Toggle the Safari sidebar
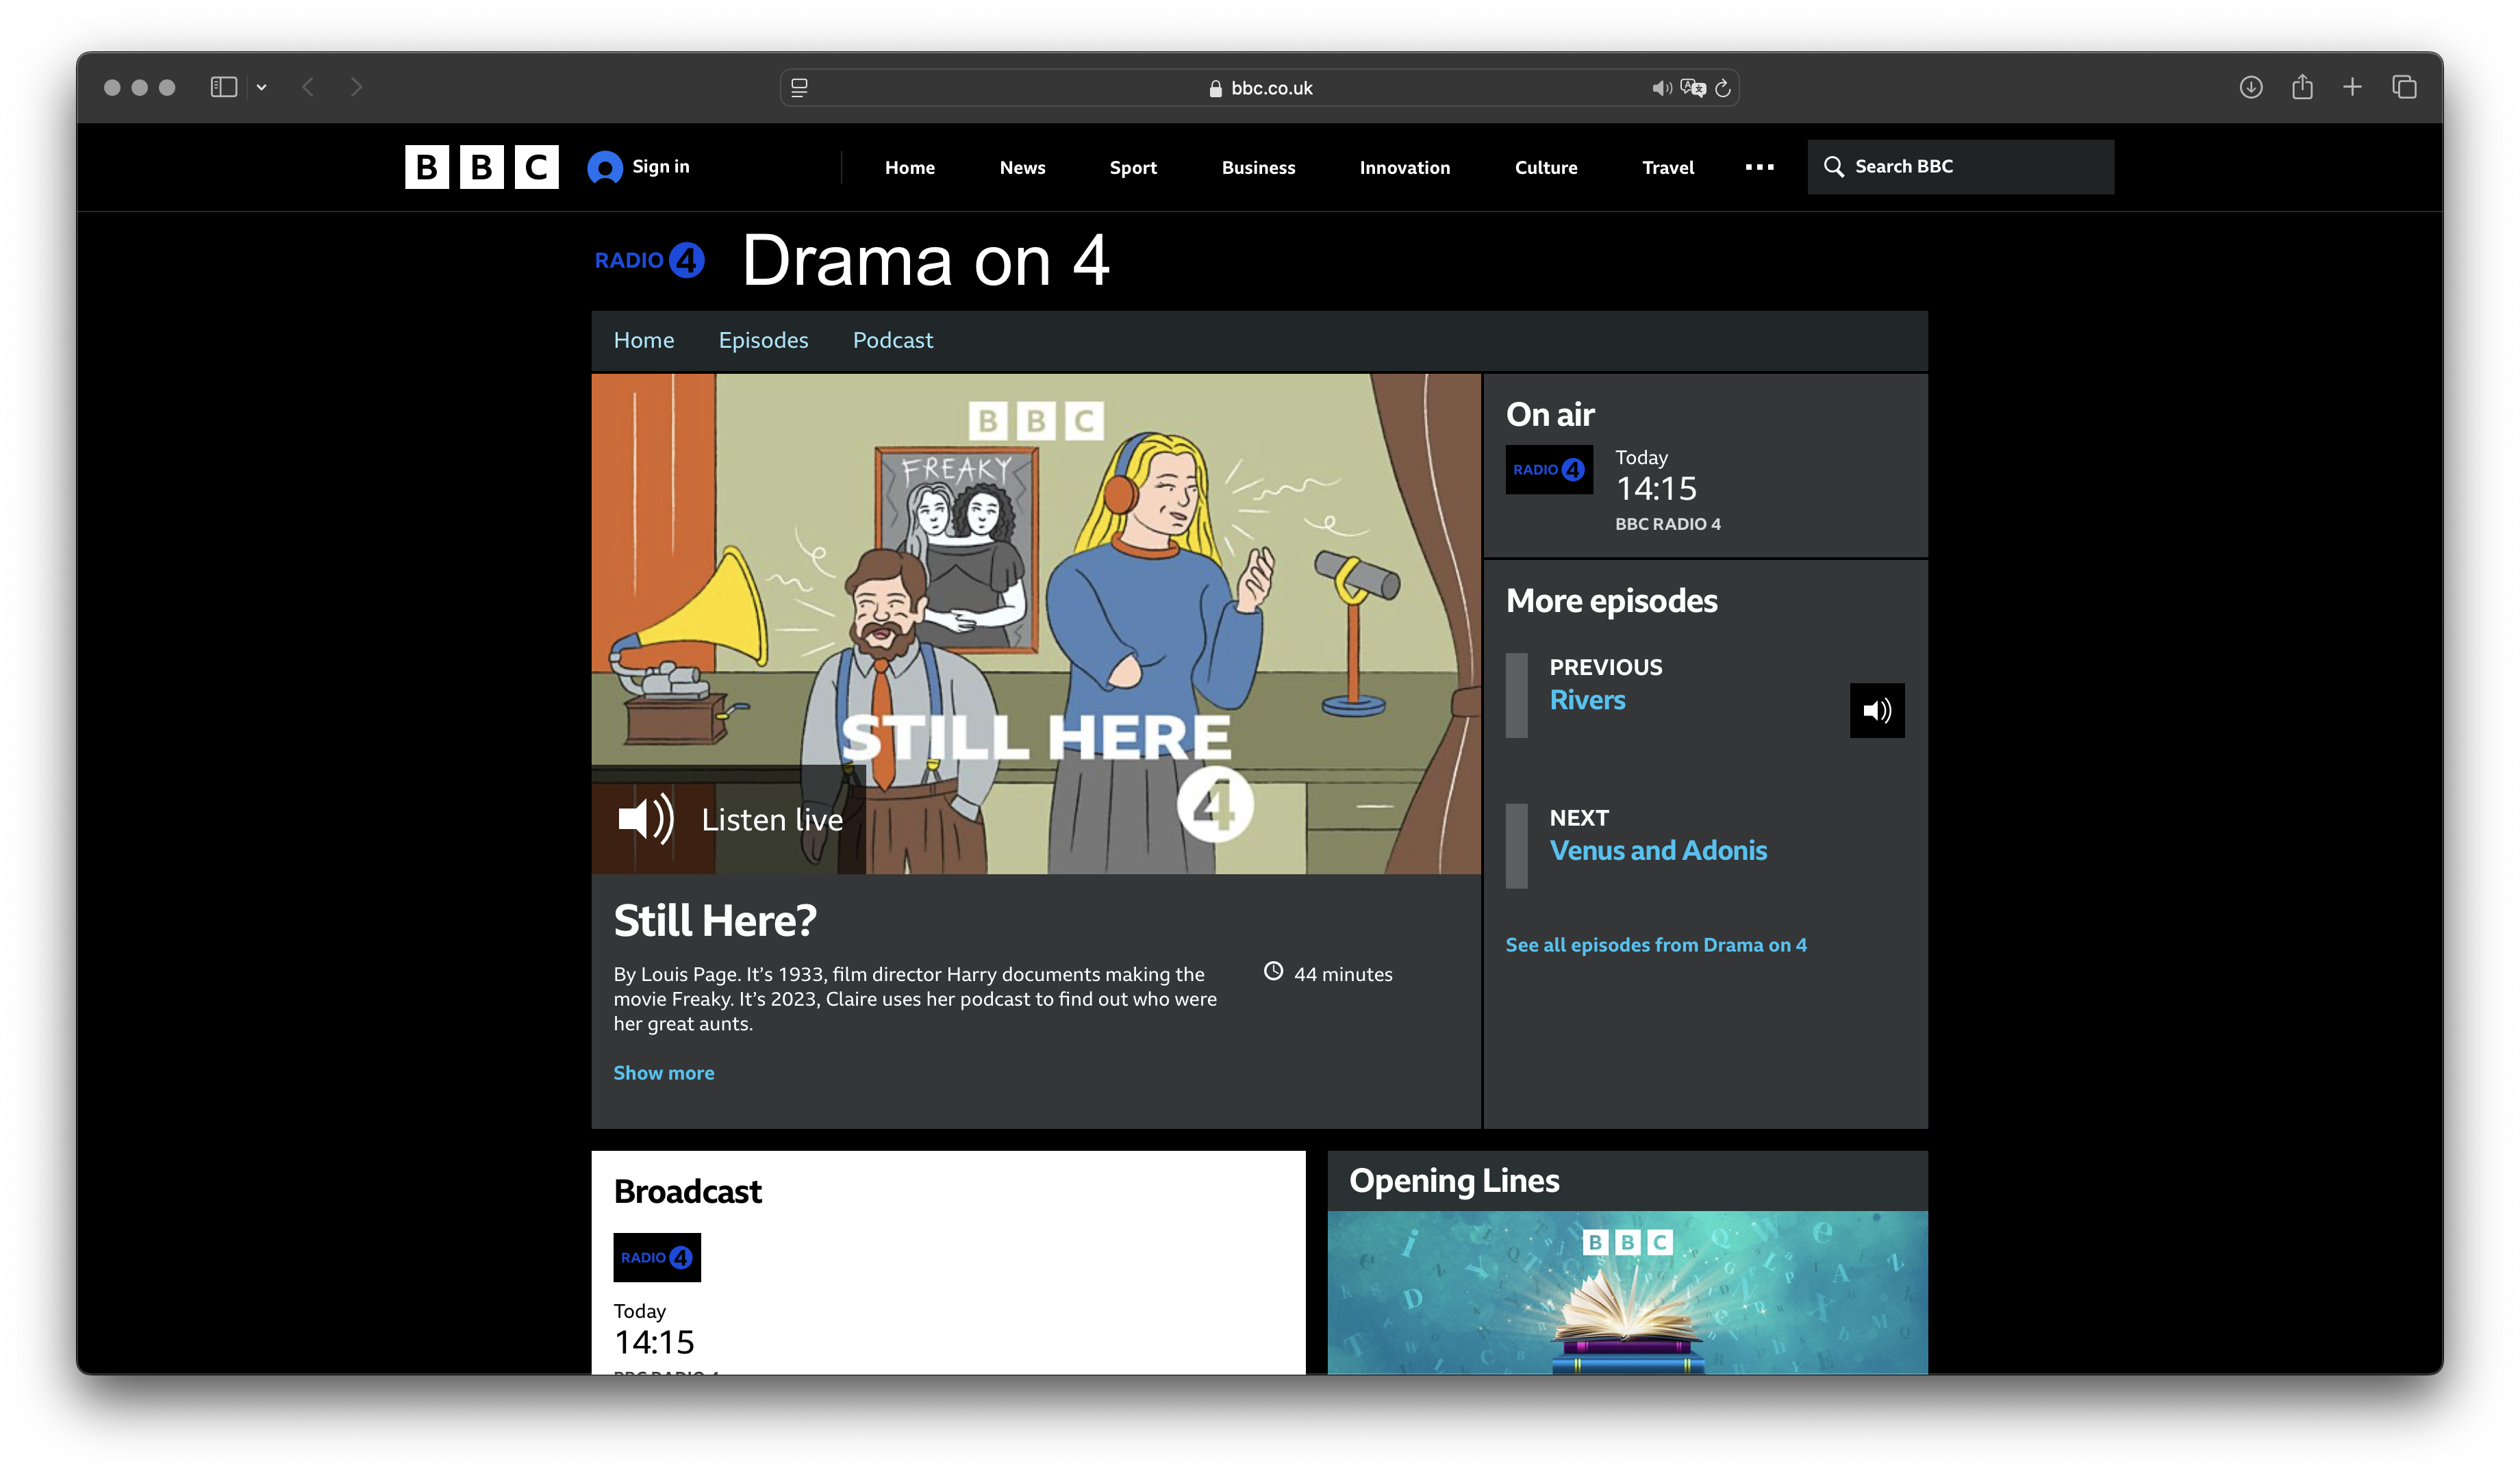Viewport: 2520px width, 1476px height. click(x=223, y=87)
